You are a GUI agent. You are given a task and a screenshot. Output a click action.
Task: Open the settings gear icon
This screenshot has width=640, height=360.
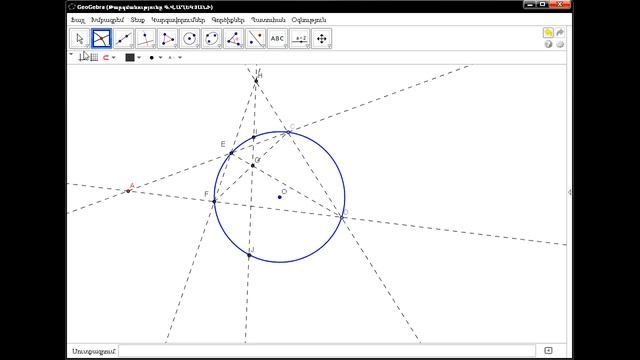click(x=560, y=44)
